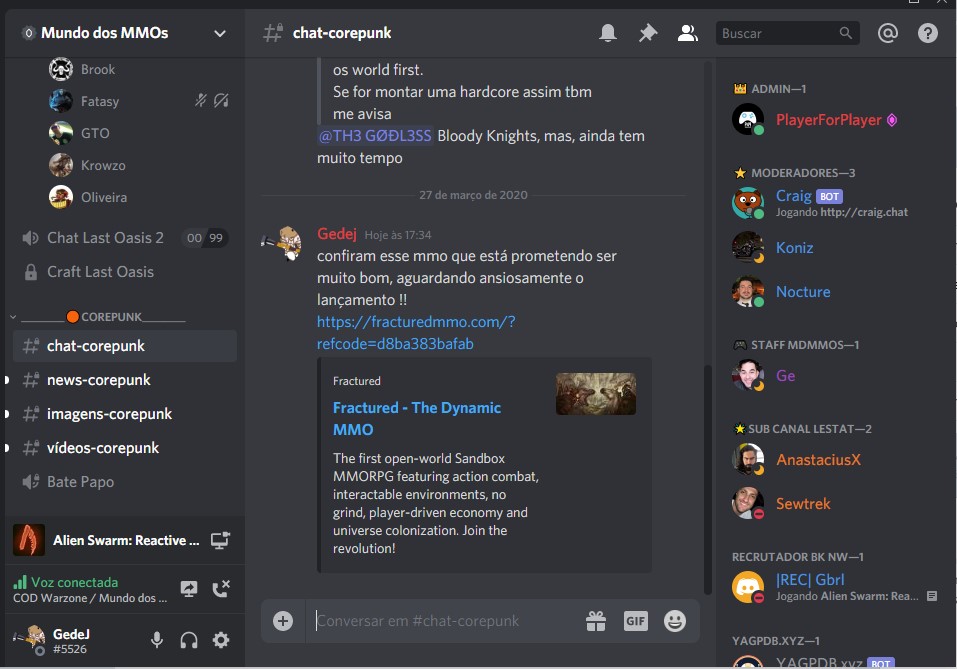Open PlayerForPlayer member profile
957x669 pixels.
pos(836,120)
